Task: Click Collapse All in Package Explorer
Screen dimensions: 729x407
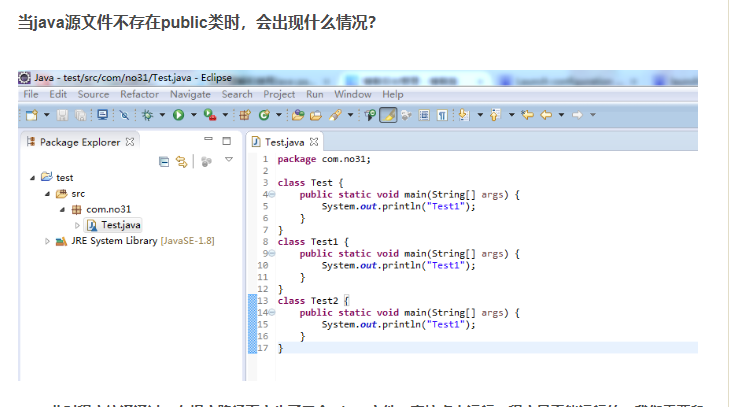Action: click(x=164, y=161)
